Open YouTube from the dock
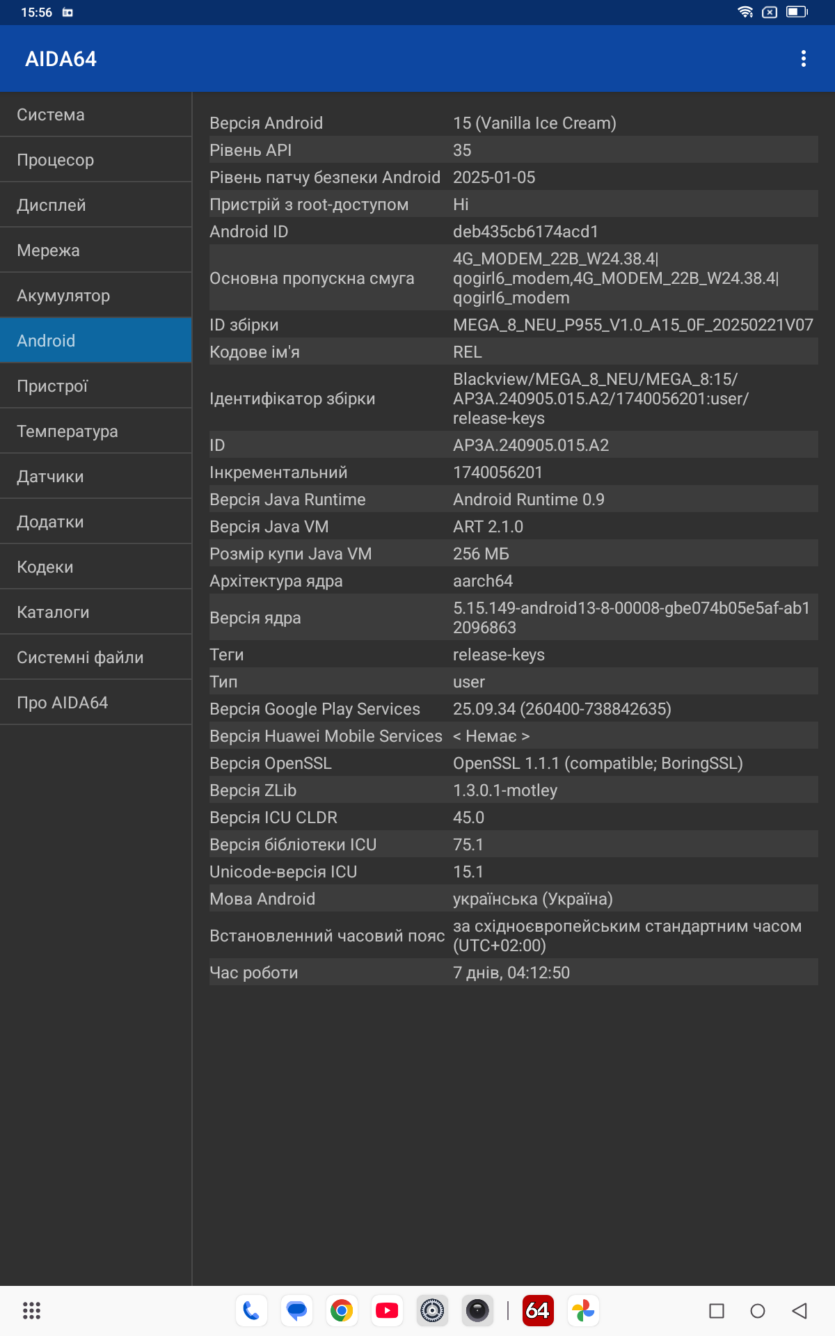The width and height of the screenshot is (835, 1336). (387, 1310)
